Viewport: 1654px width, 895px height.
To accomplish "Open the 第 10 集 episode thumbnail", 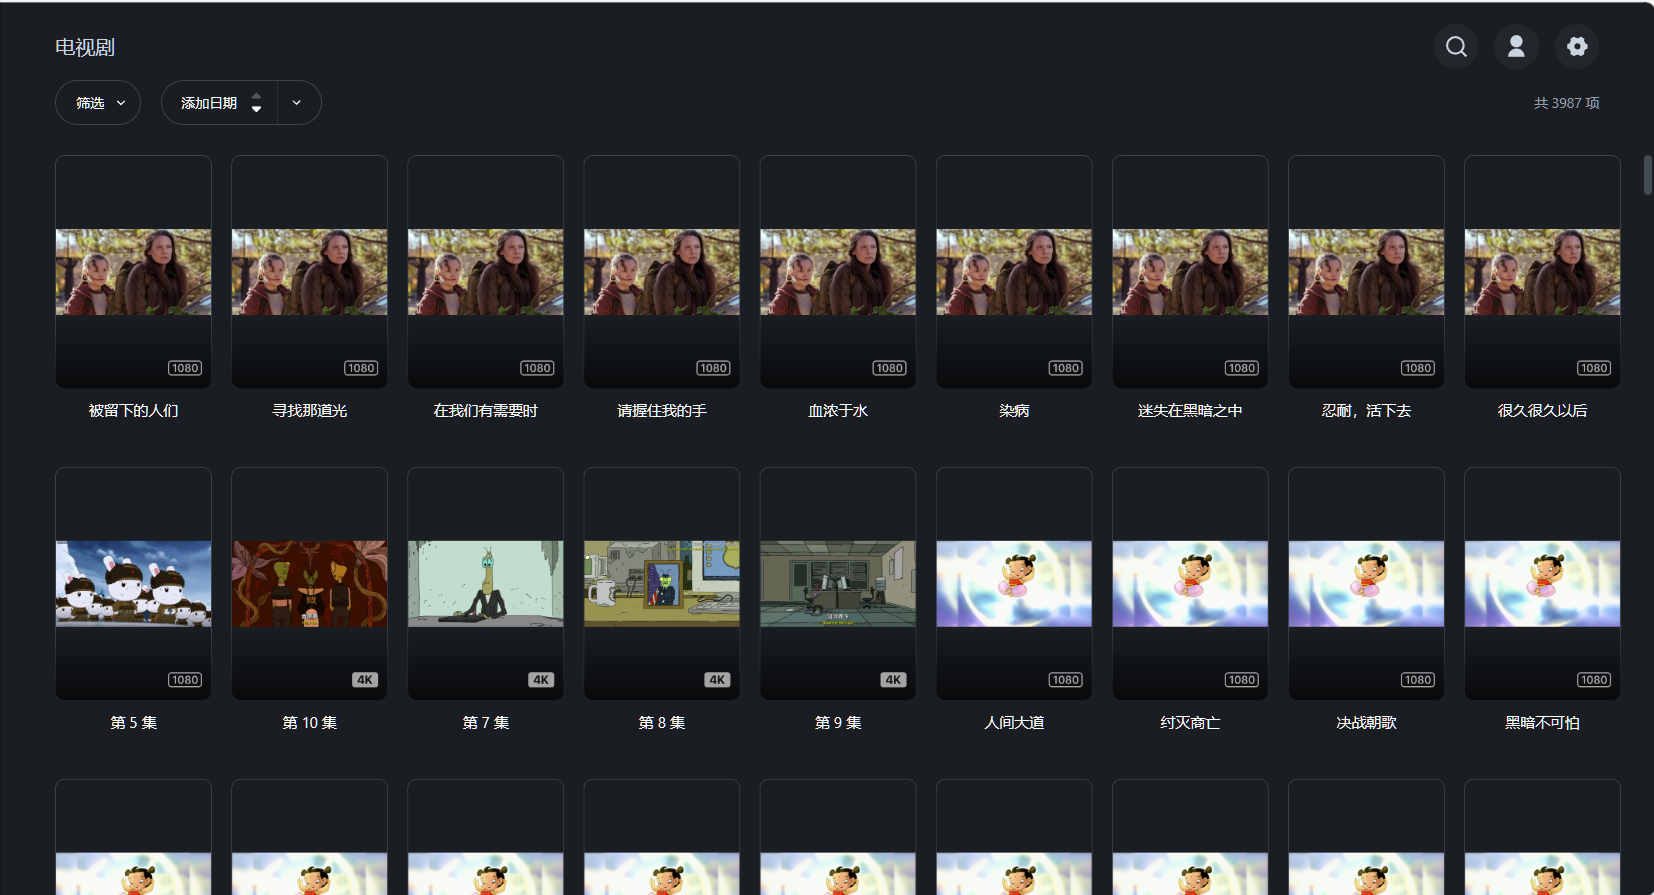I will click(x=309, y=584).
